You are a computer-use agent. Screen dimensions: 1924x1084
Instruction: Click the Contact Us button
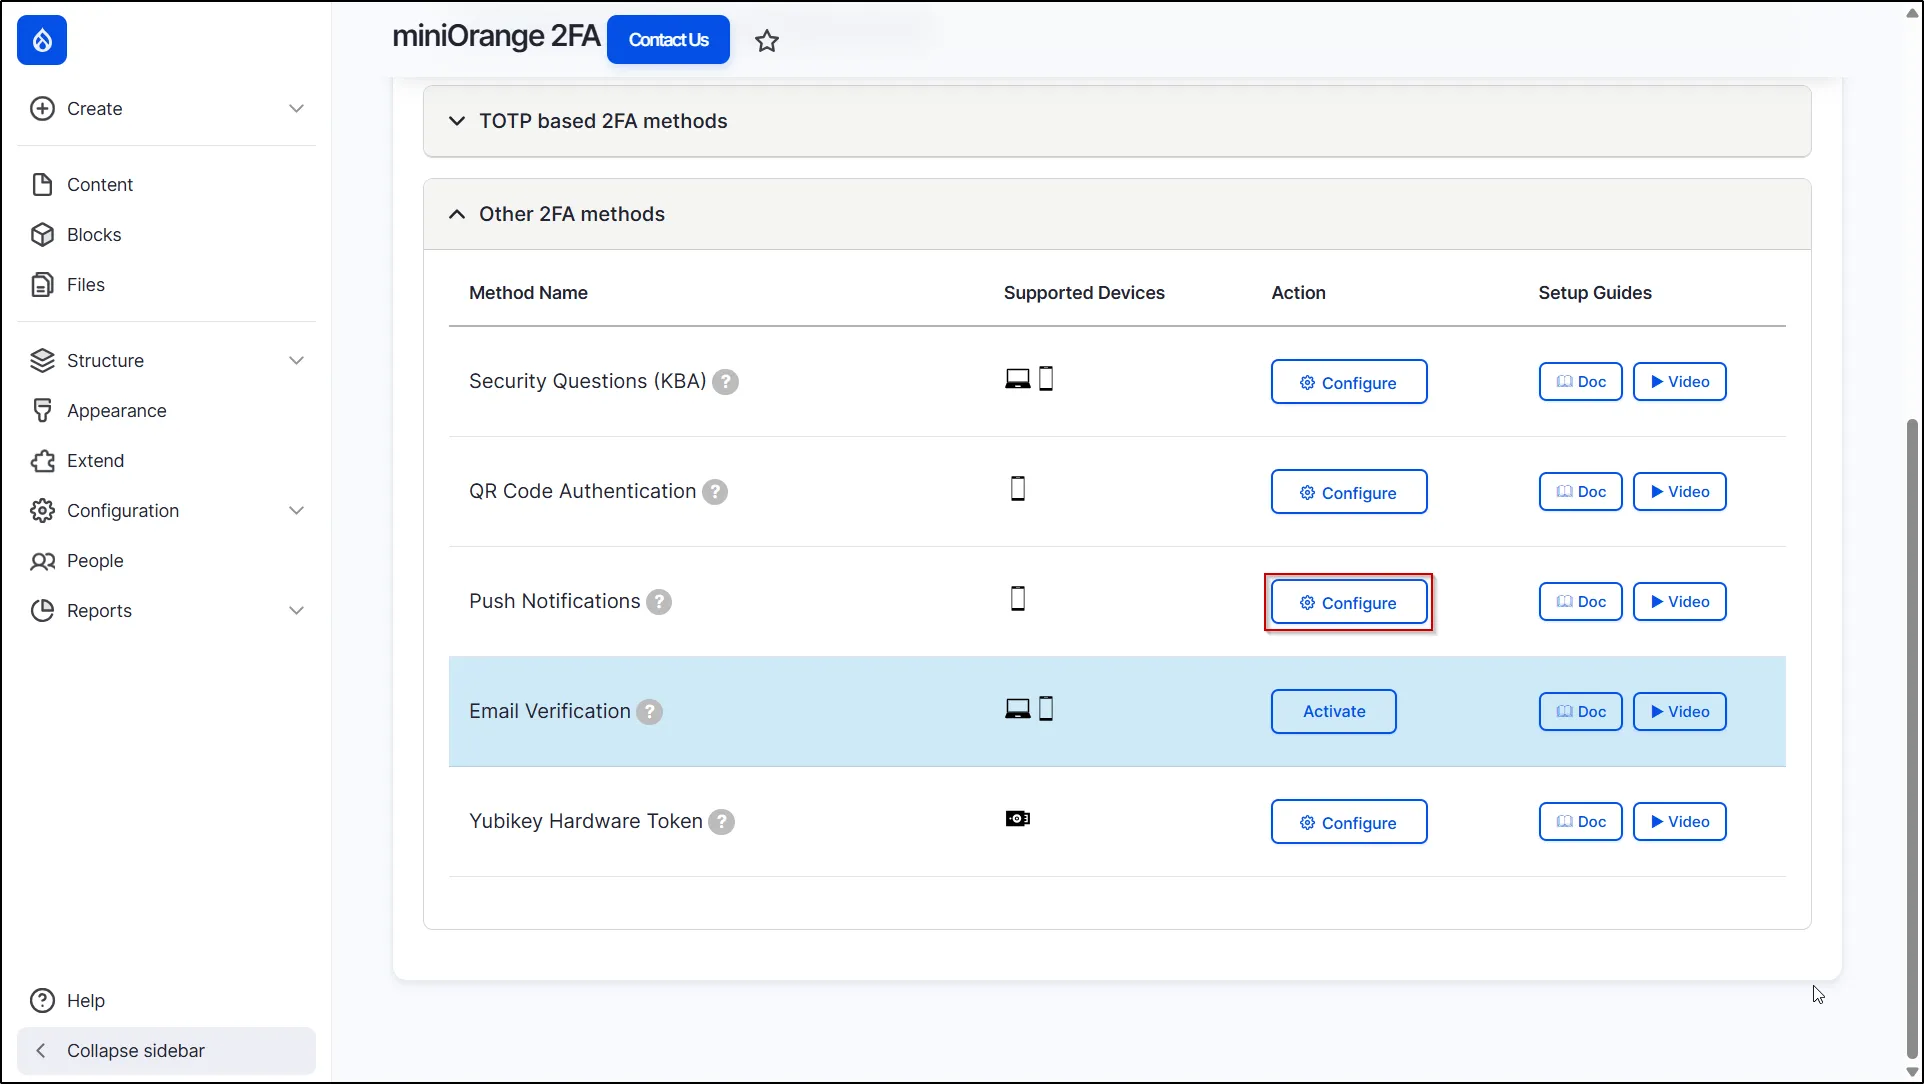pyautogui.click(x=668, y=40)
